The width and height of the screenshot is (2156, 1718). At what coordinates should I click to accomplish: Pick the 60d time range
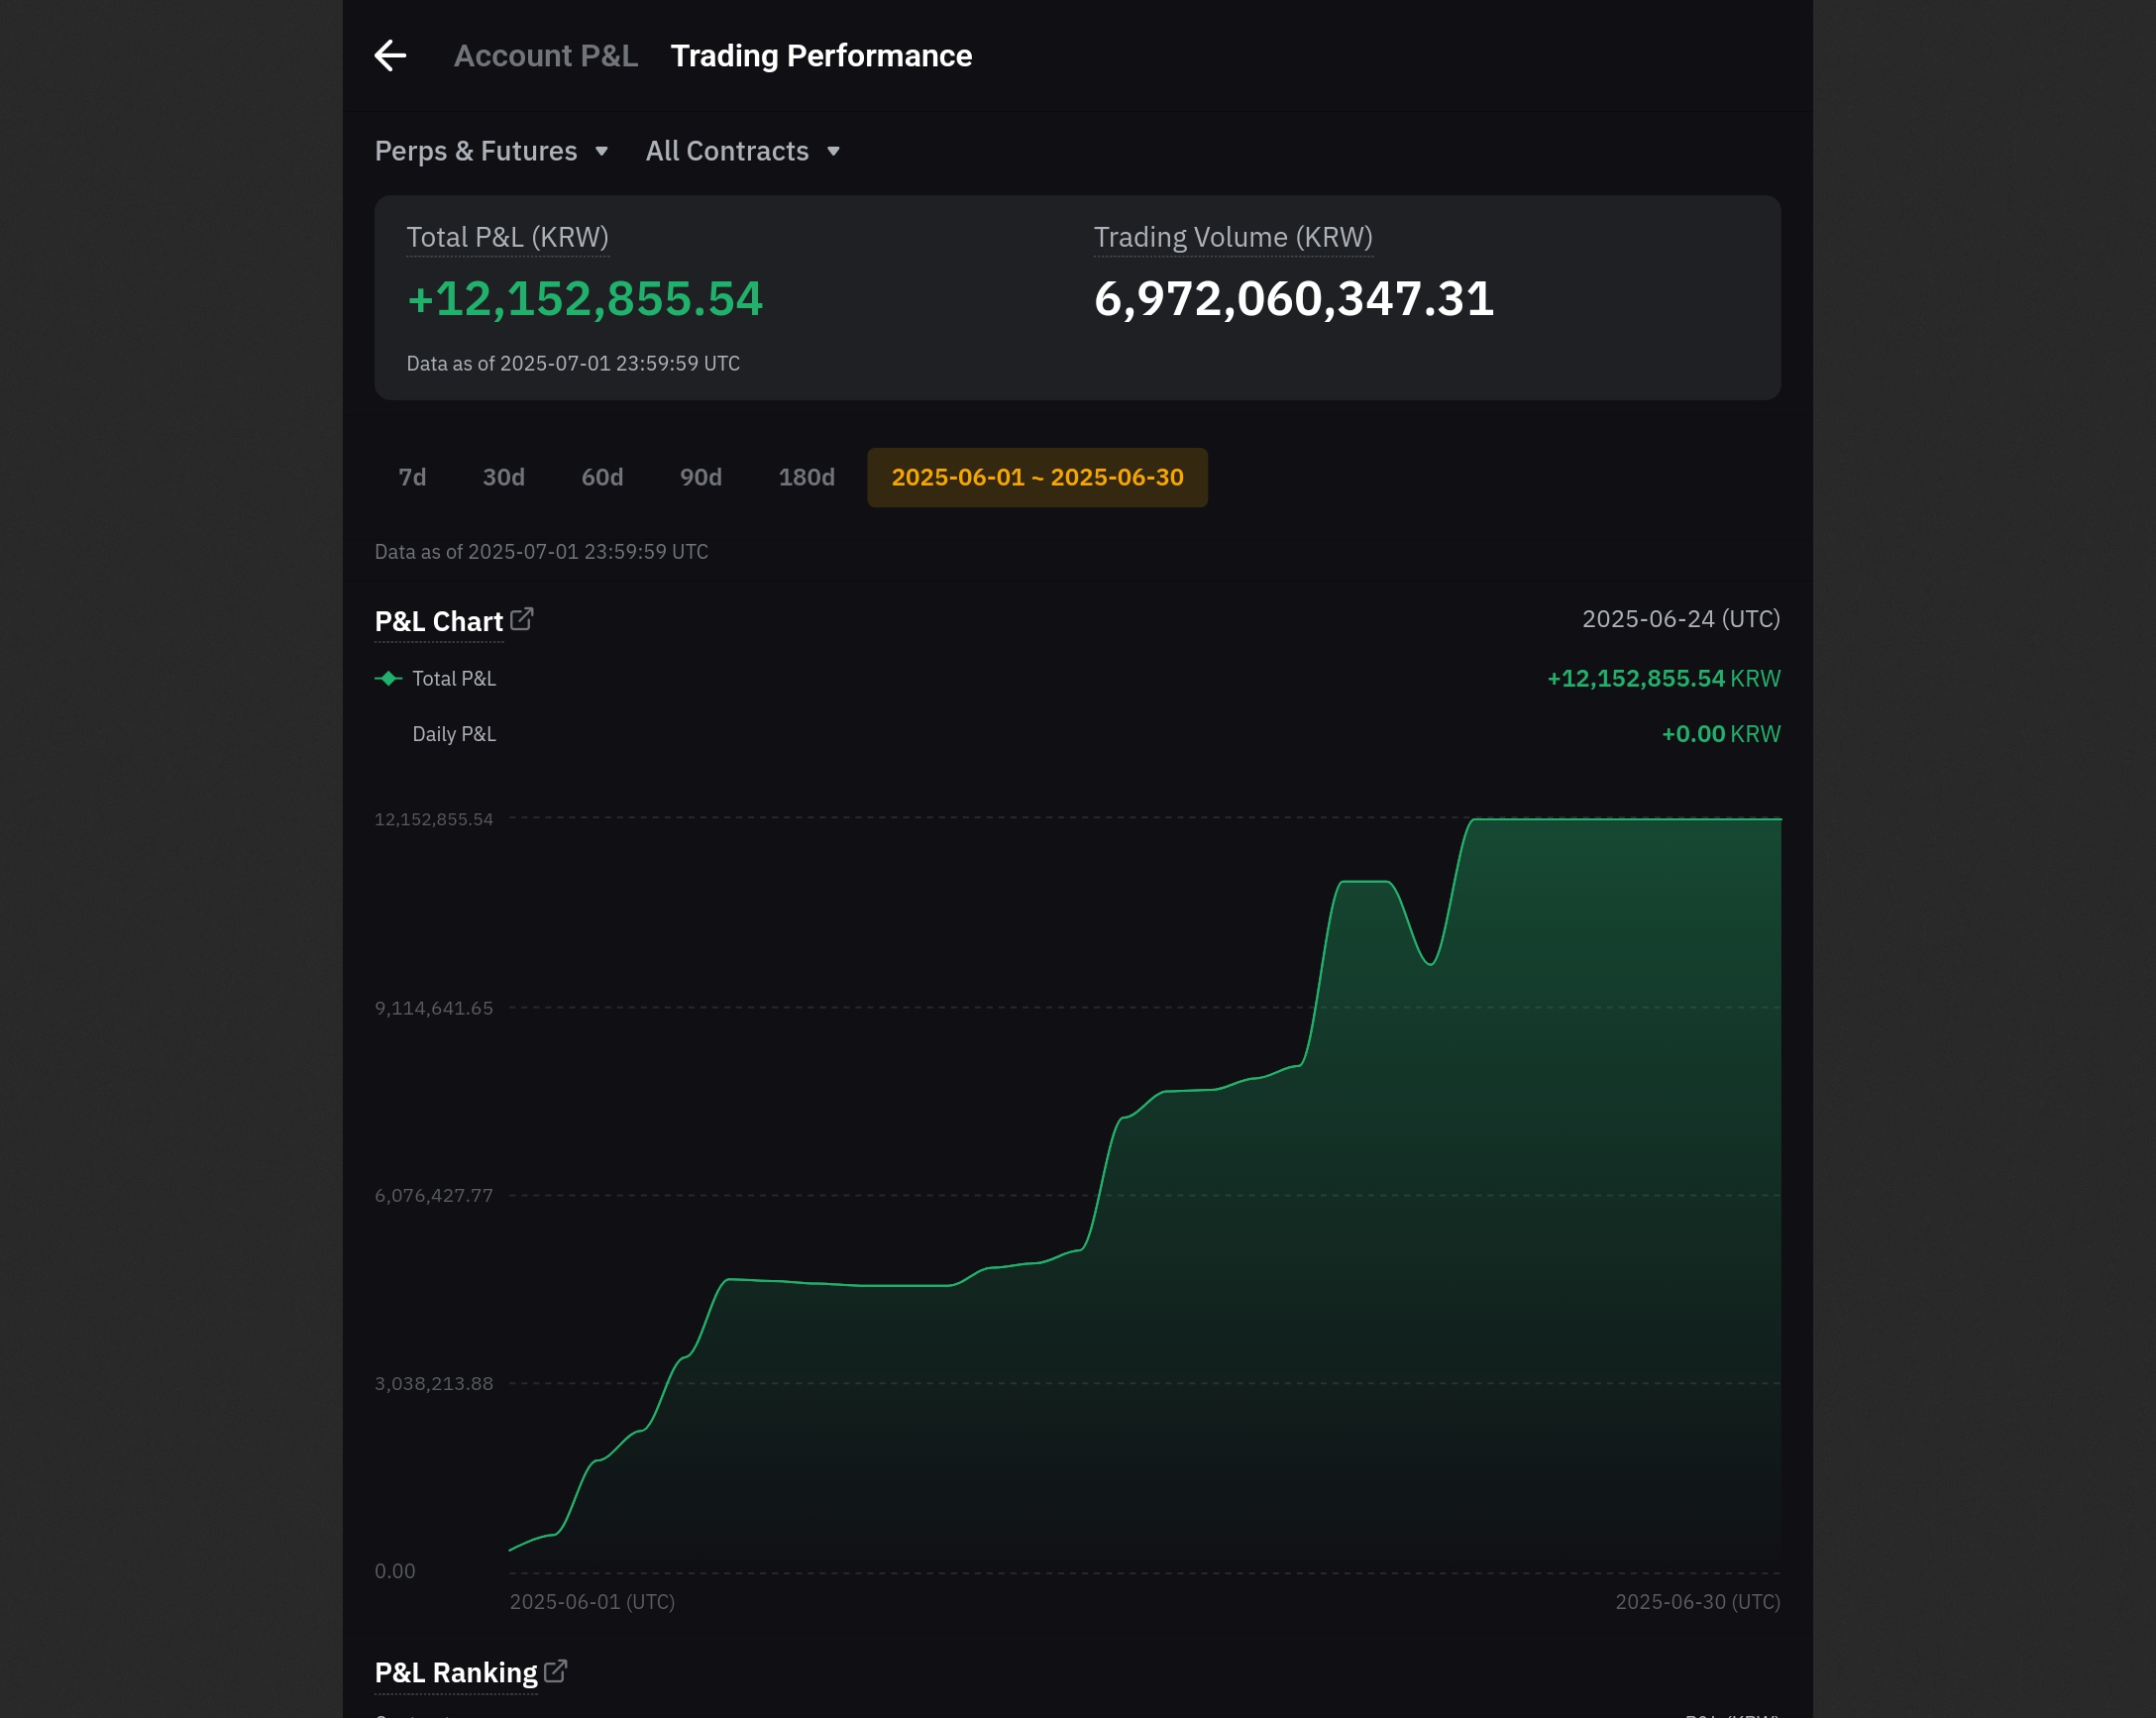pyautogui.click(x=602, y=477)
